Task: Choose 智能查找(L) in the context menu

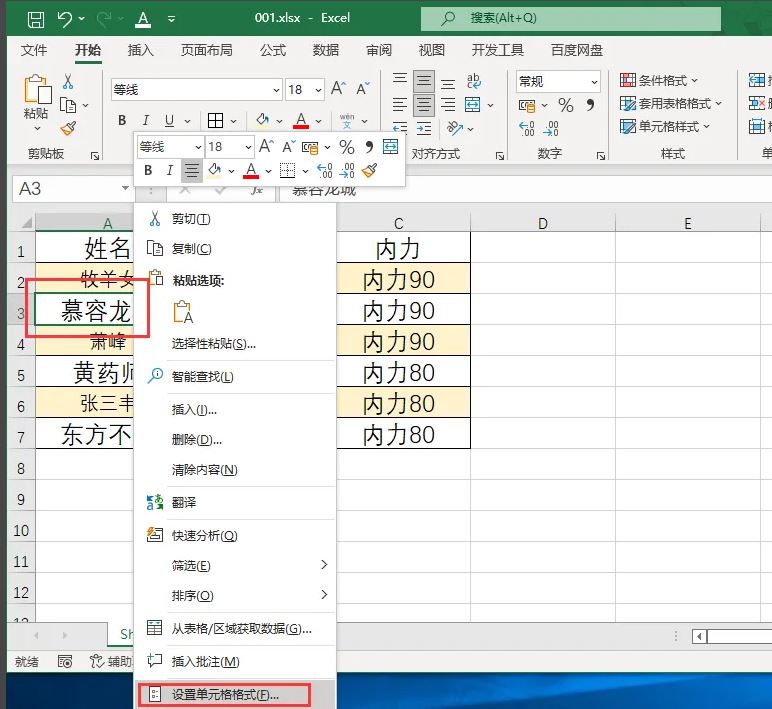Action: click(235, 377)
